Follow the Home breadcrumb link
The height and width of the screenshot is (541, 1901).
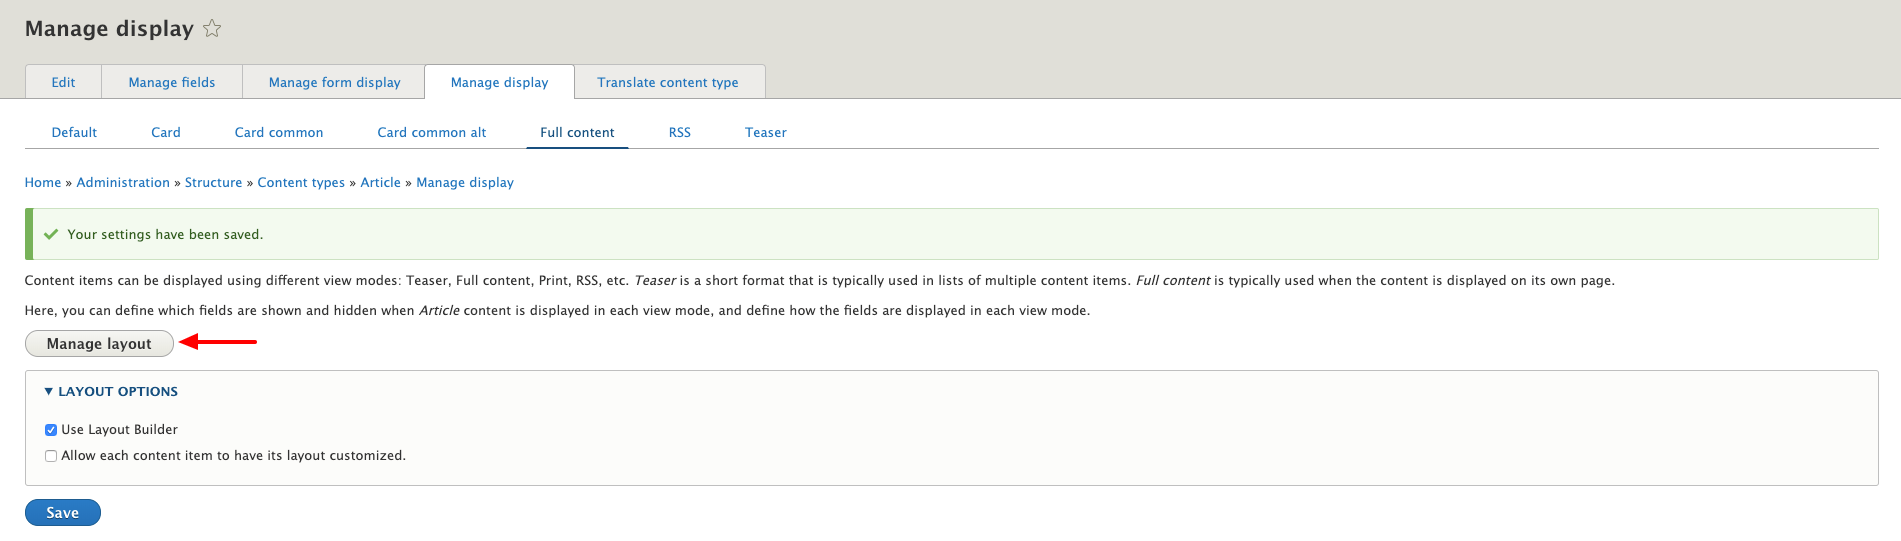point(43,182)
